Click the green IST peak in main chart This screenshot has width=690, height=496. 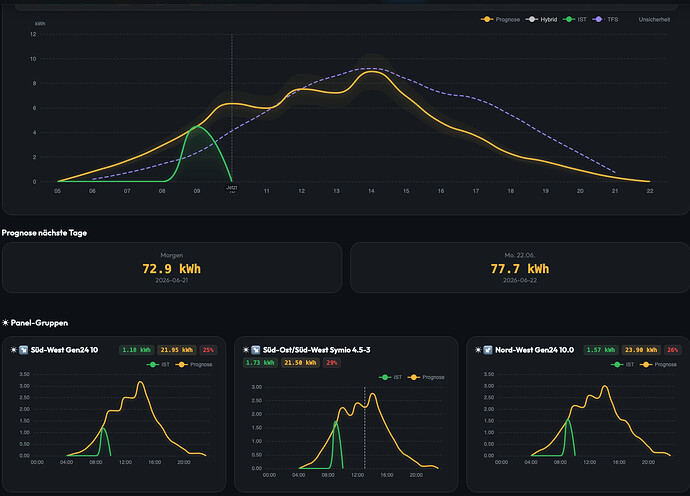coord(198,127)
